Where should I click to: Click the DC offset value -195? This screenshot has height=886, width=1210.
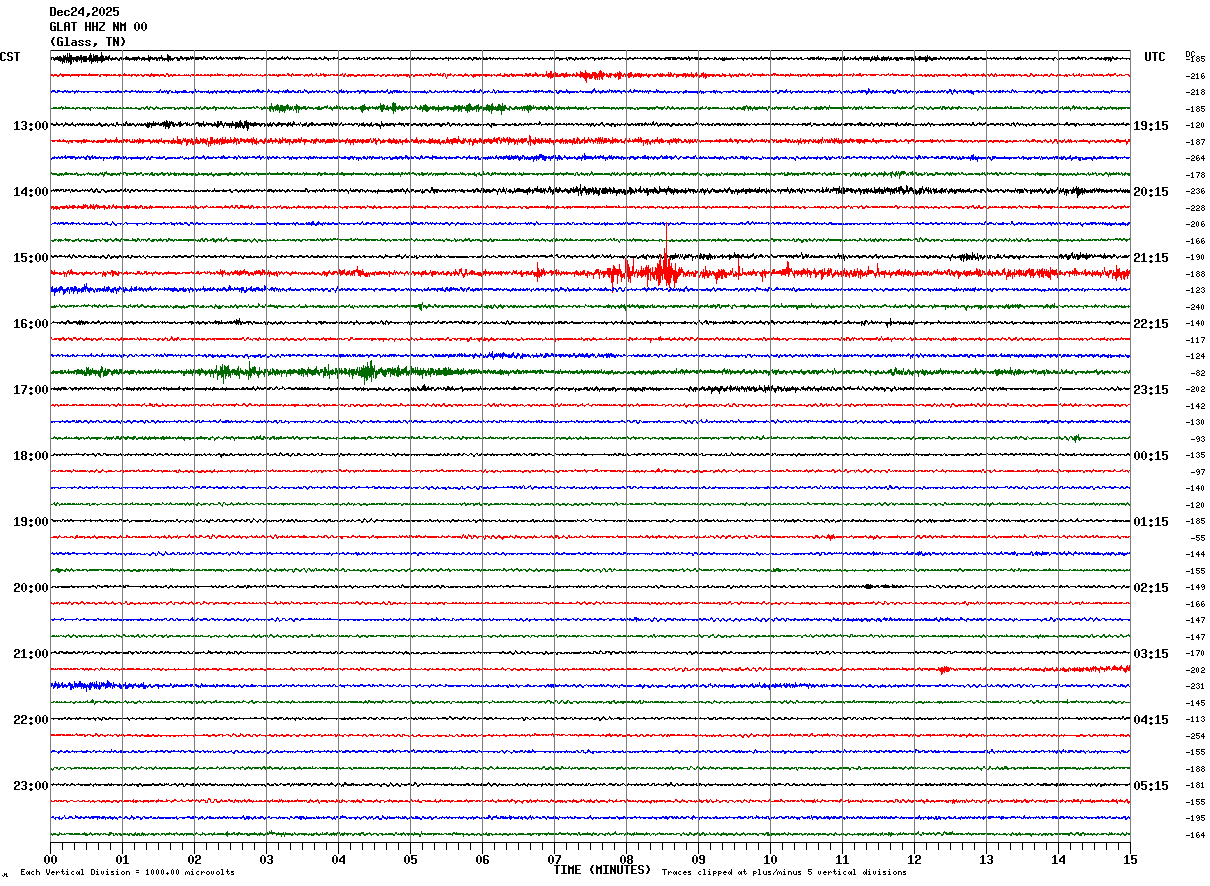(1195, 818)
